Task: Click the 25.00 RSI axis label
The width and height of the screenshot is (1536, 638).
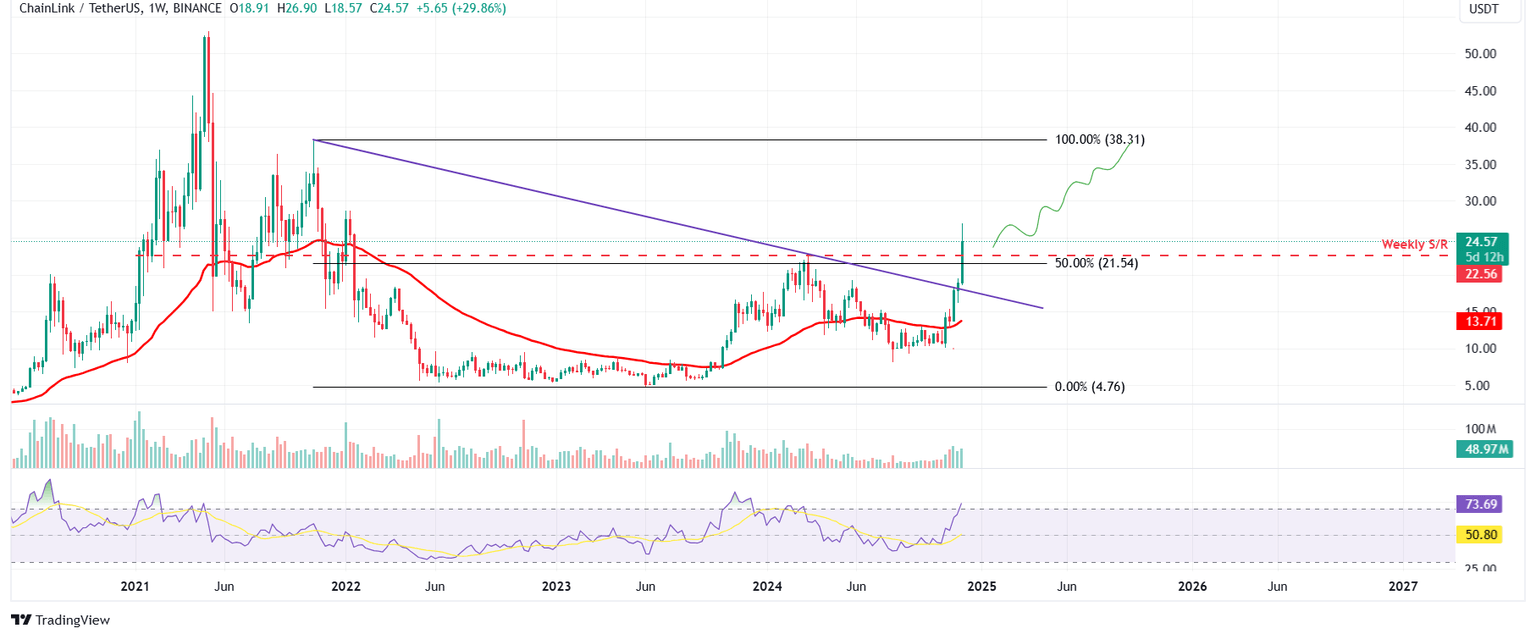Action: (1479, 569)
